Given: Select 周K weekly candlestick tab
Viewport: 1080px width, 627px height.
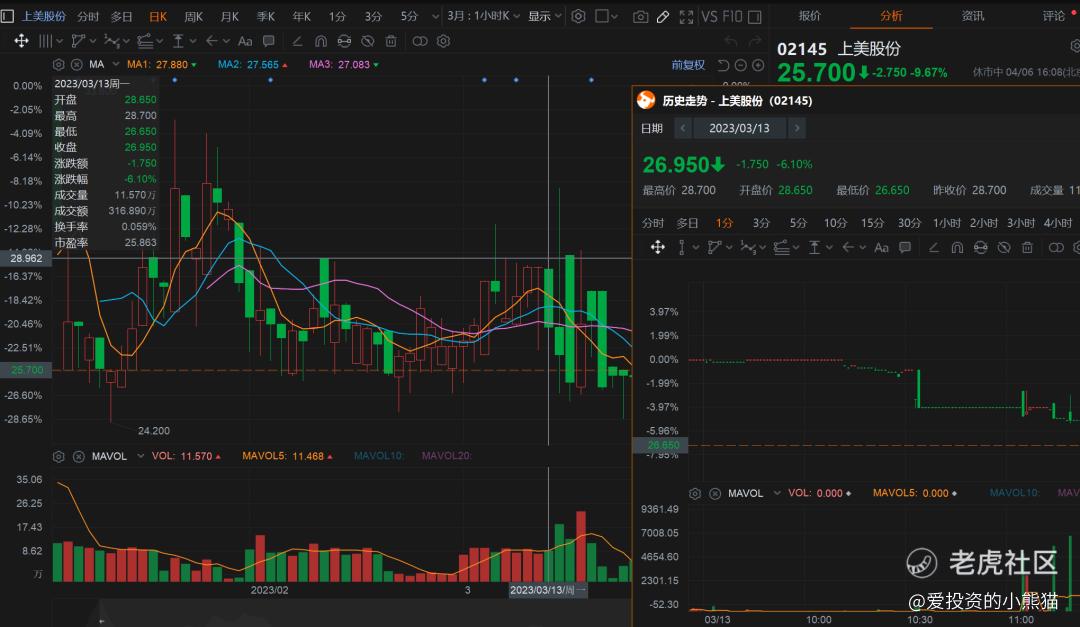Looking at the screenshot, I should tap(194, 16).
